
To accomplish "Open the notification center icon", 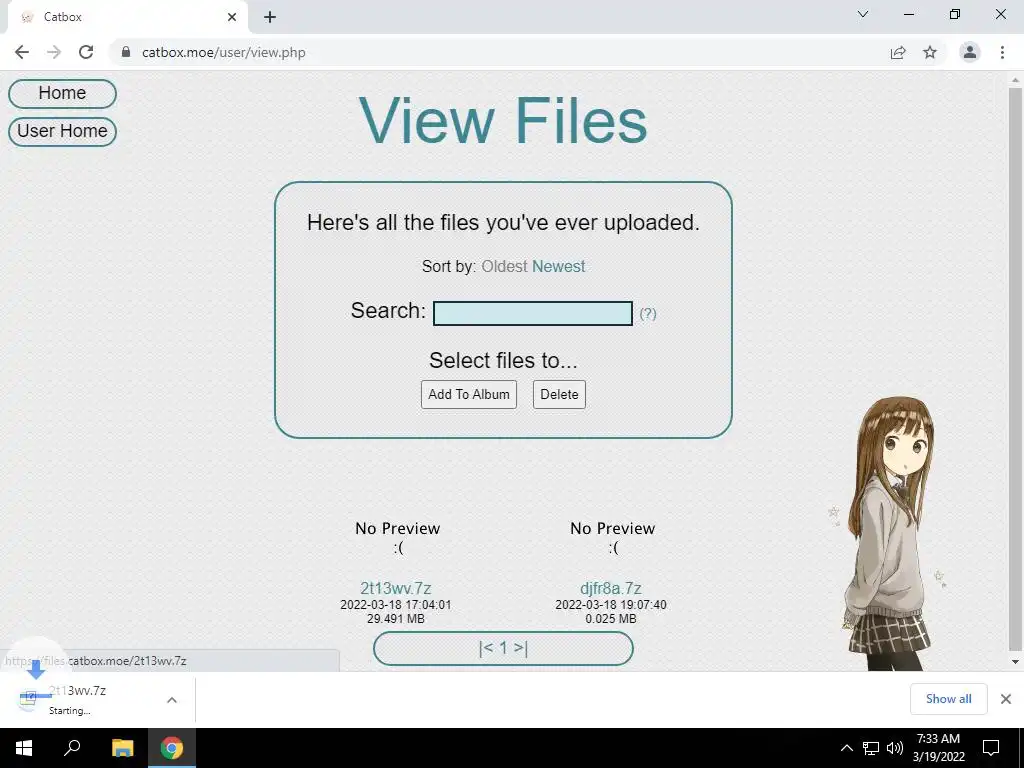I will coord(991,748).
